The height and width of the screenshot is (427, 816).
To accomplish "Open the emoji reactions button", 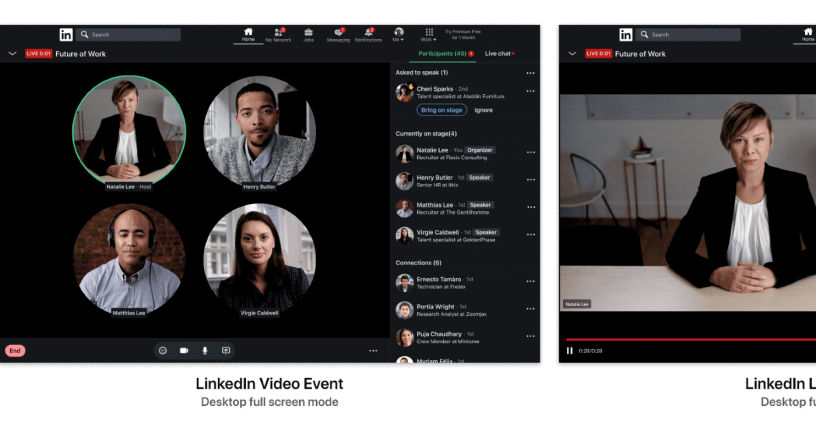I will tap(163, 351).
